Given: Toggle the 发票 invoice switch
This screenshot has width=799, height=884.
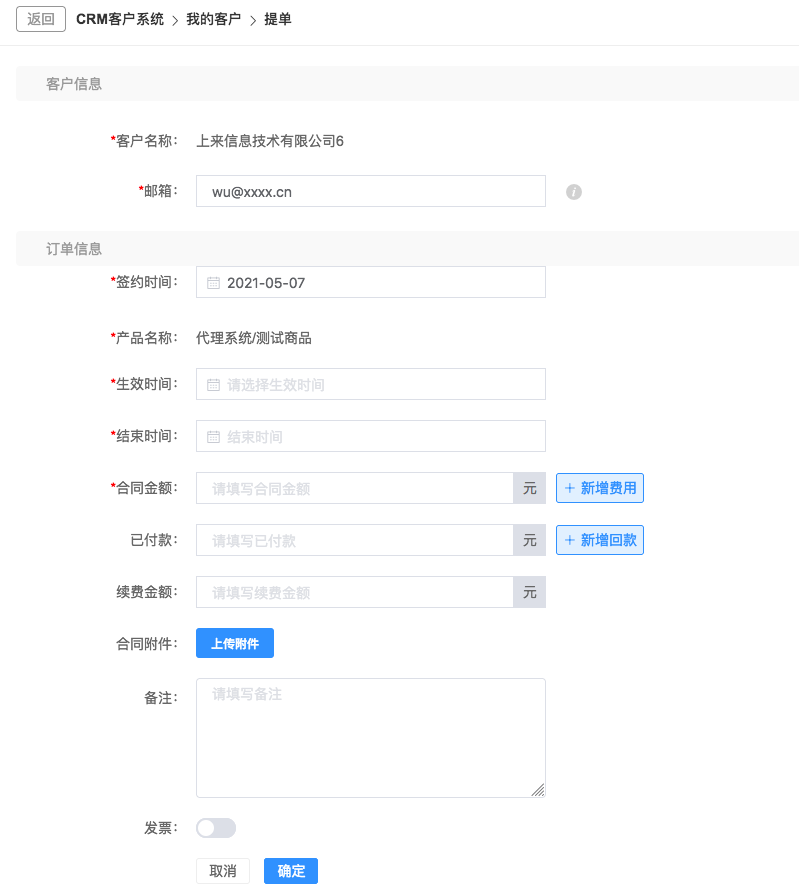Looking at the screenshot, I should (216, 828).
